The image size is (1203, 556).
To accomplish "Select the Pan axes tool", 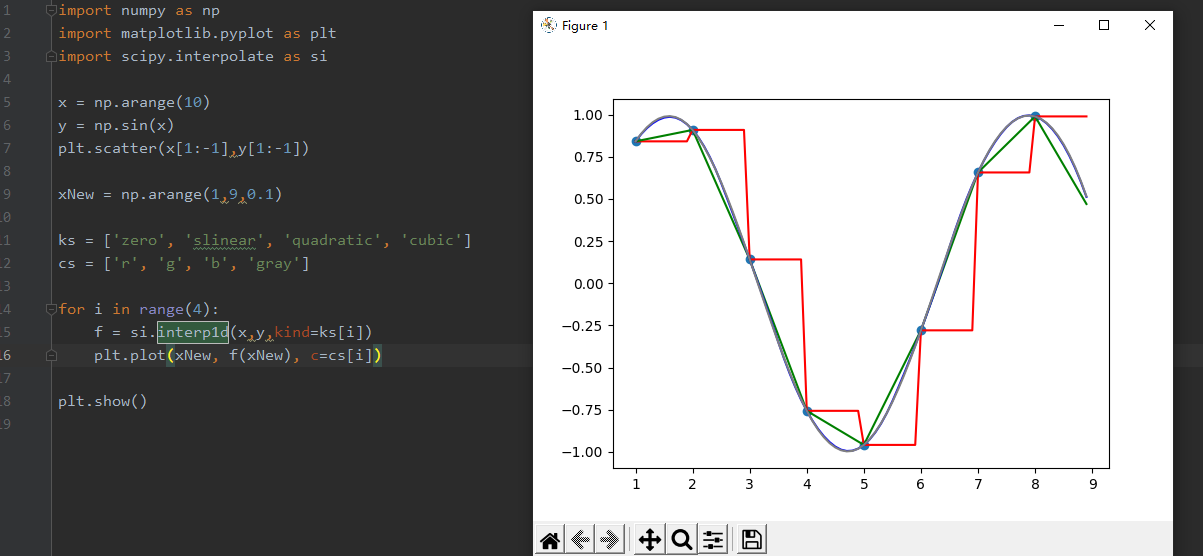I will pyautogui.click(x=649, y=540).
